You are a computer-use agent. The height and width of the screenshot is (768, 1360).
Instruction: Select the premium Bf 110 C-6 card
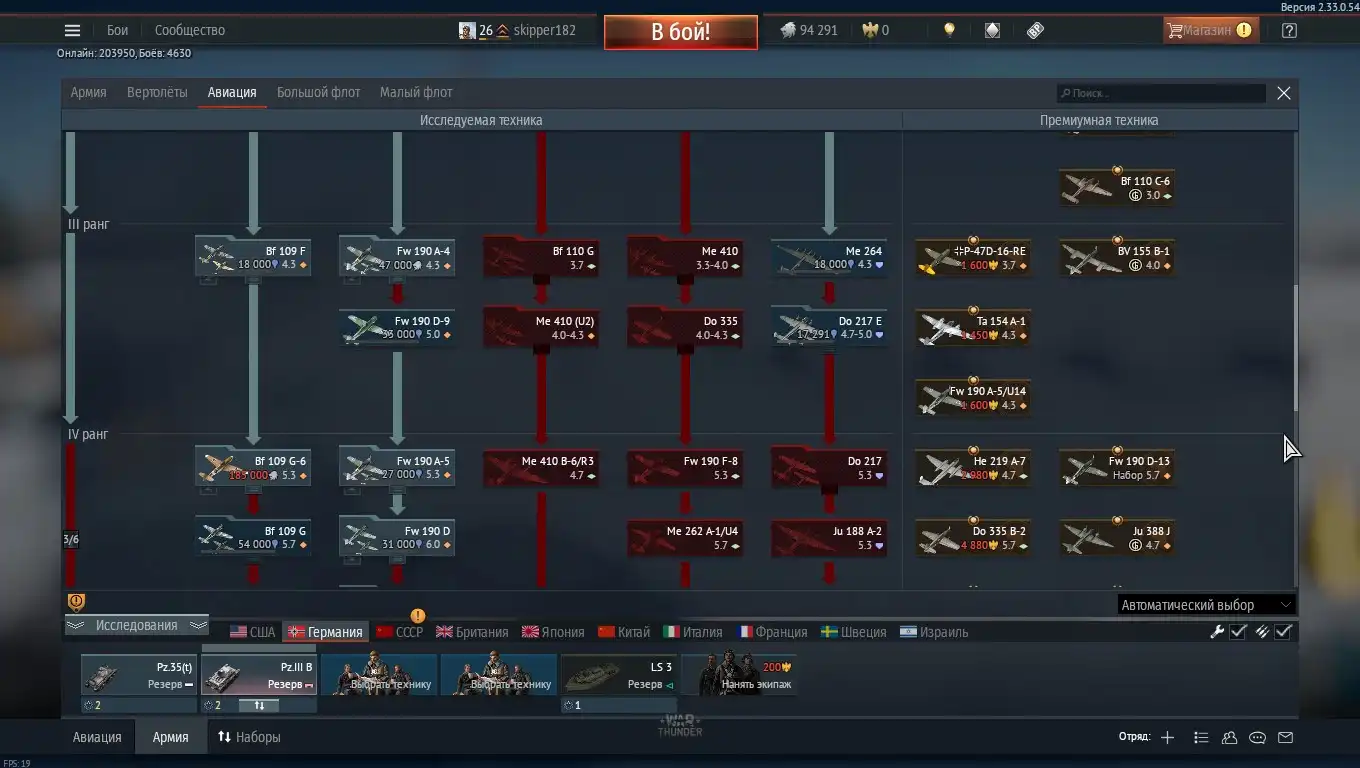click(1117, 187)
